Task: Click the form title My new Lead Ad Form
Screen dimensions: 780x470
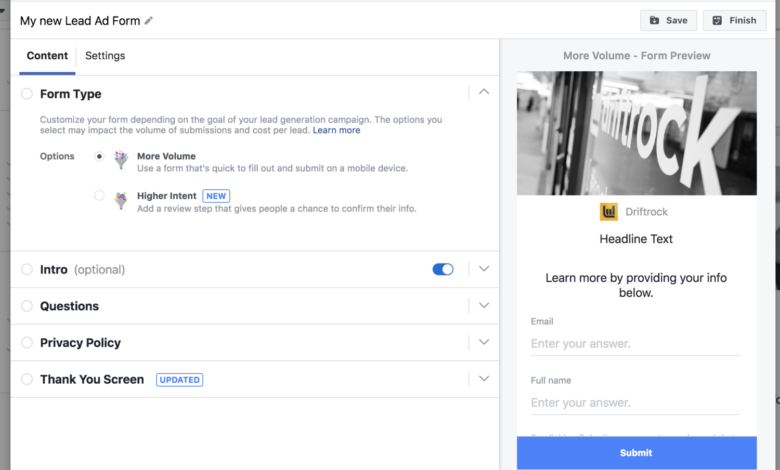Action: [80, 21]
